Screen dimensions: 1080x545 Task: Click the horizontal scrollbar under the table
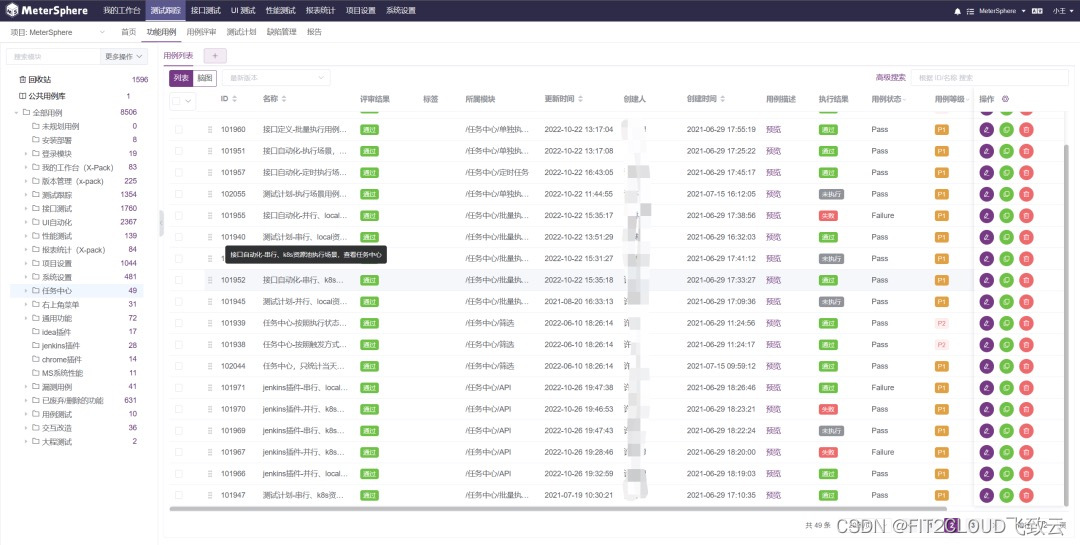pos(558,509)
